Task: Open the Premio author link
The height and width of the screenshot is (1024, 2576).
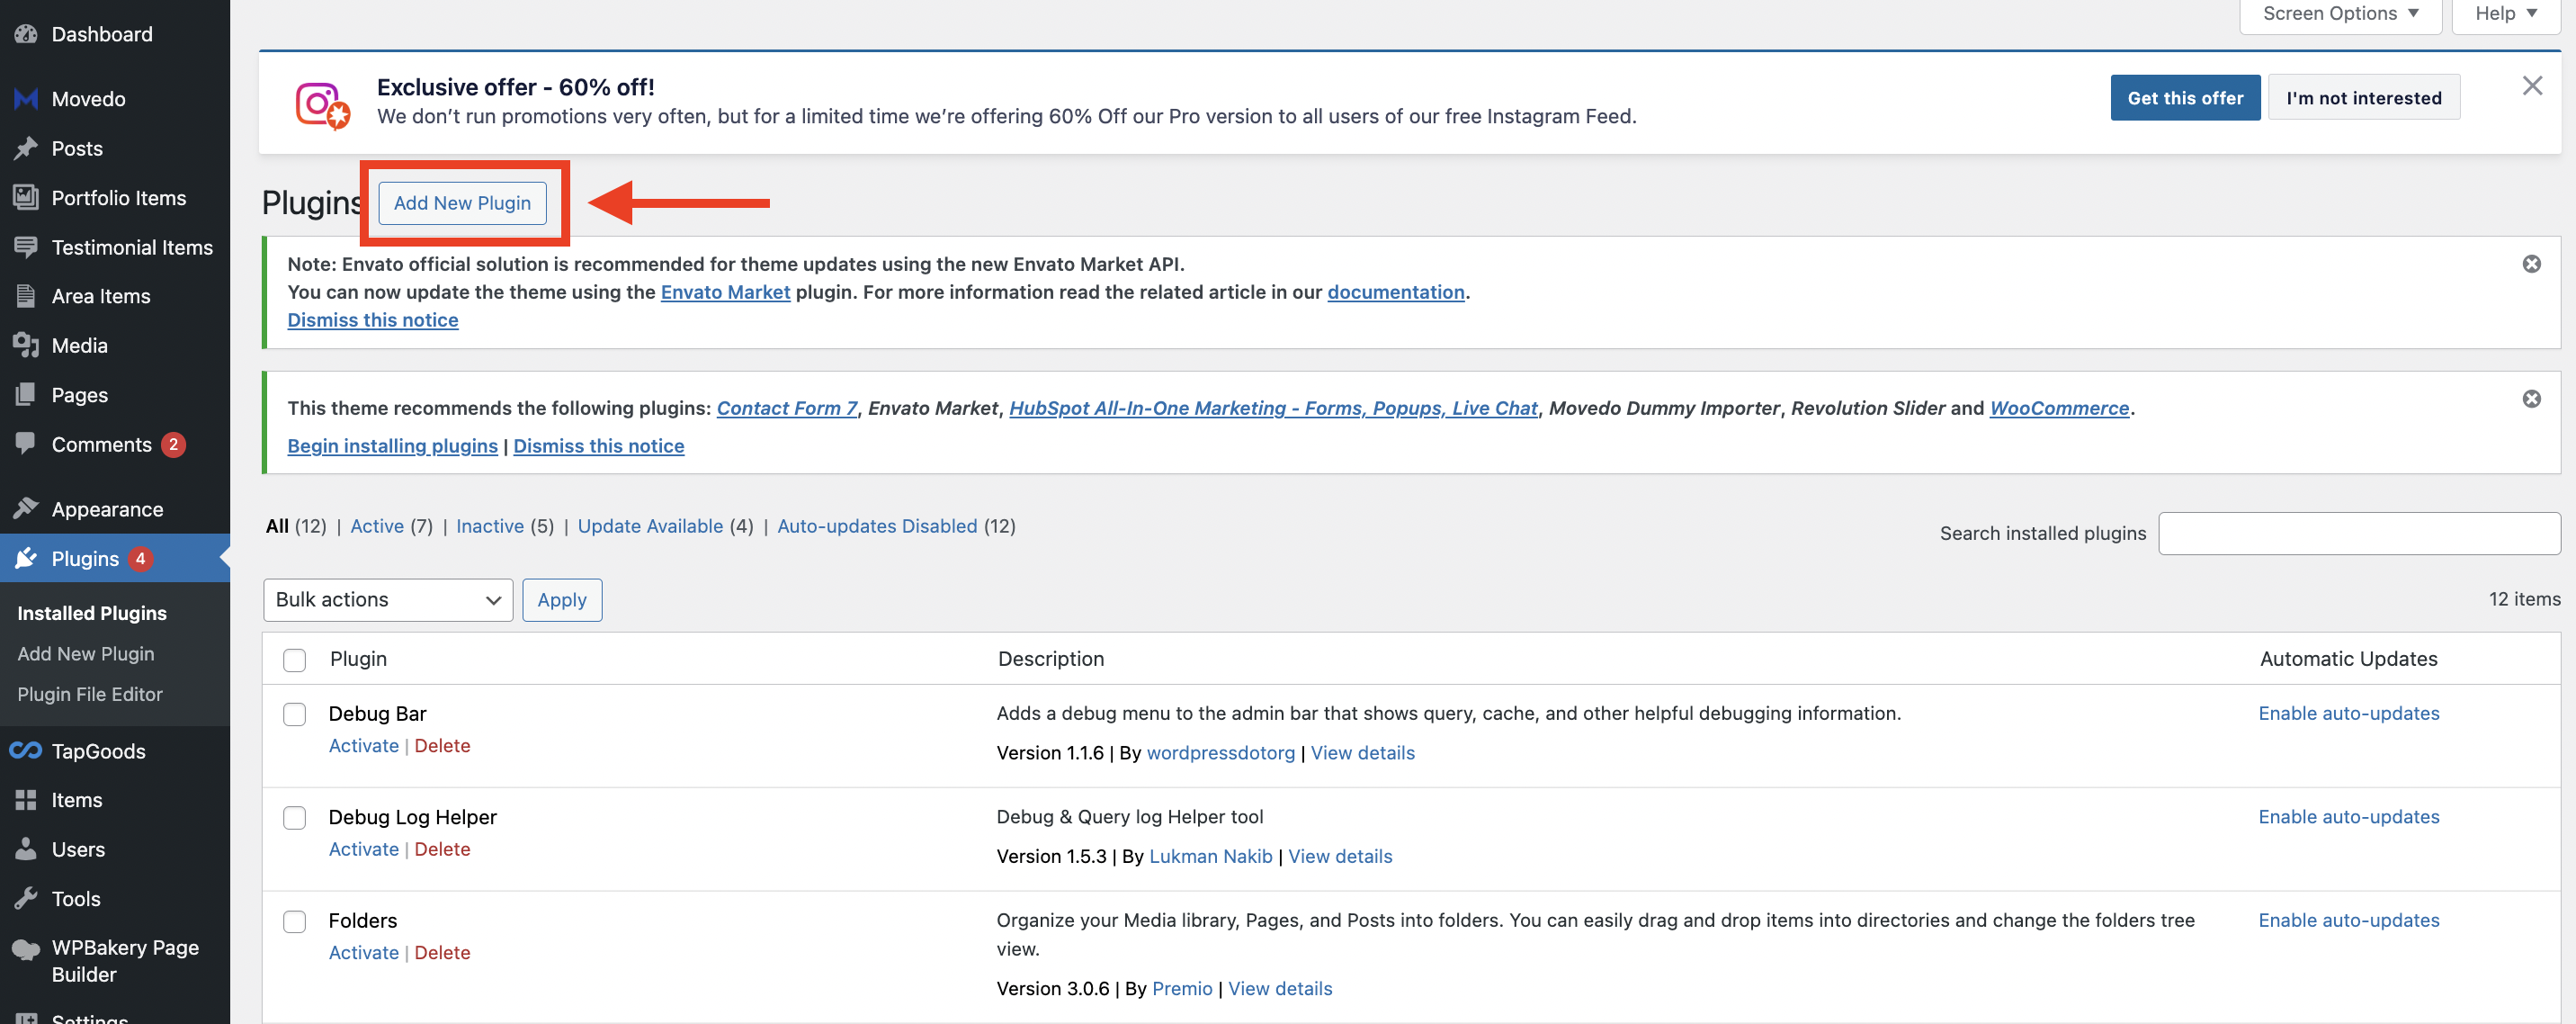Action: point(1182,988)
